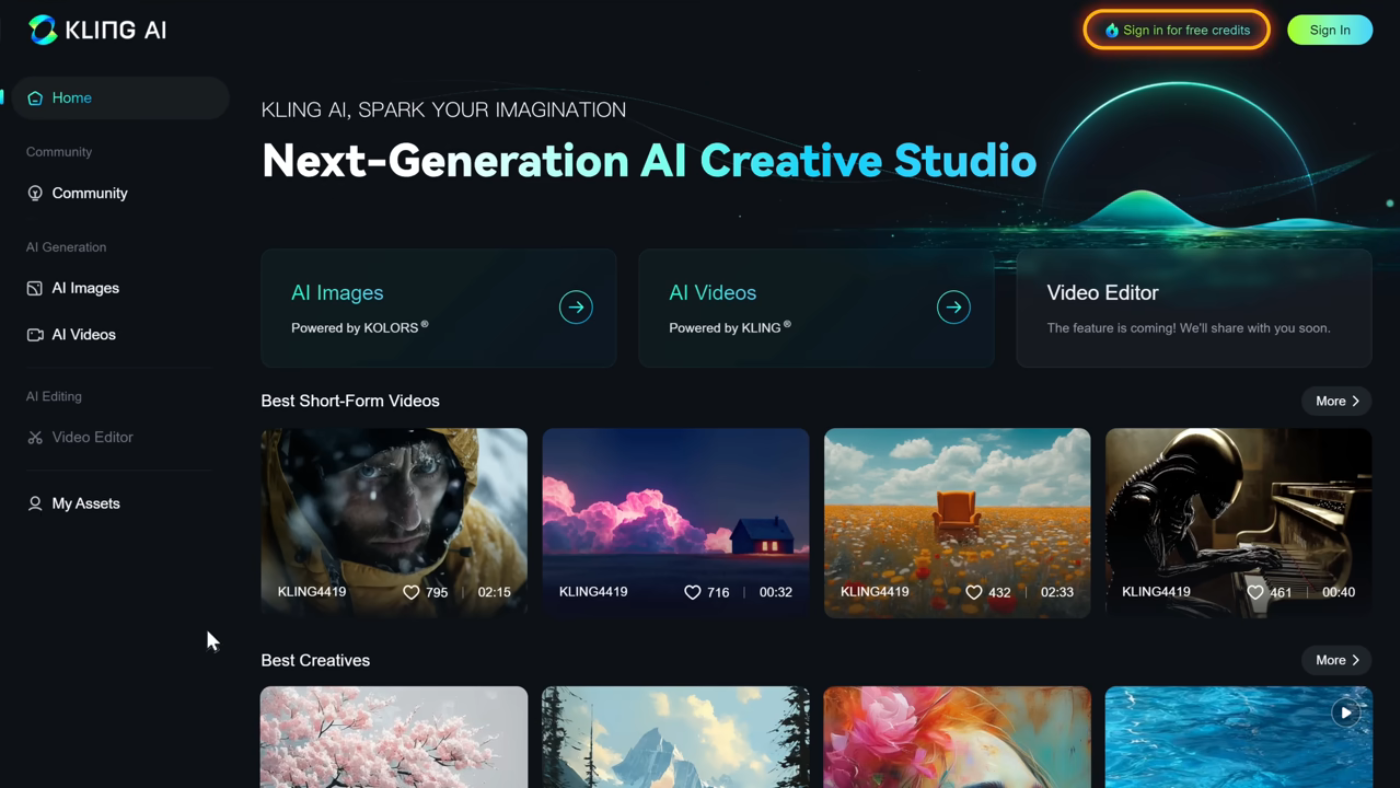Click the play icon on water creative thumbnail
The height and width of the screenshot is (788, 1400).
pos(1346,712)
